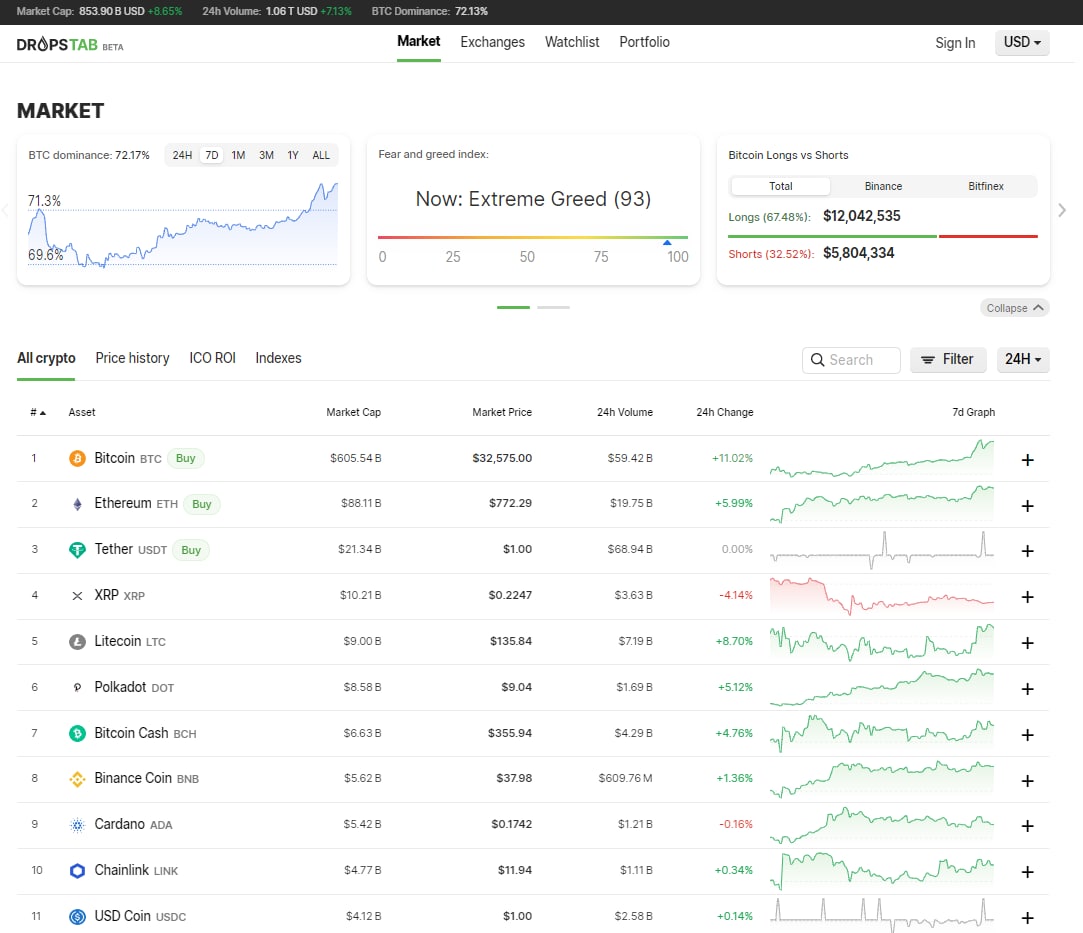The width and height of the screenshot is (1083, 933).
Task: Select the 24H dominance chart range
Action: (182, 155)
